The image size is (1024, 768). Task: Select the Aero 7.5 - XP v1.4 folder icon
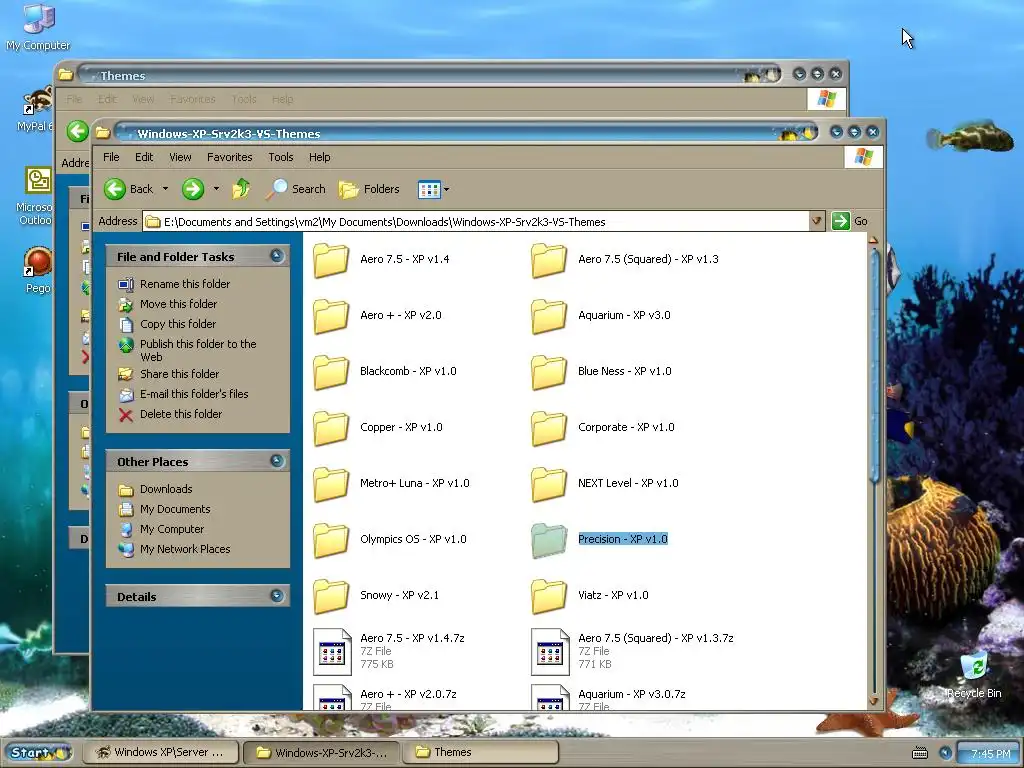coord(331,260)
